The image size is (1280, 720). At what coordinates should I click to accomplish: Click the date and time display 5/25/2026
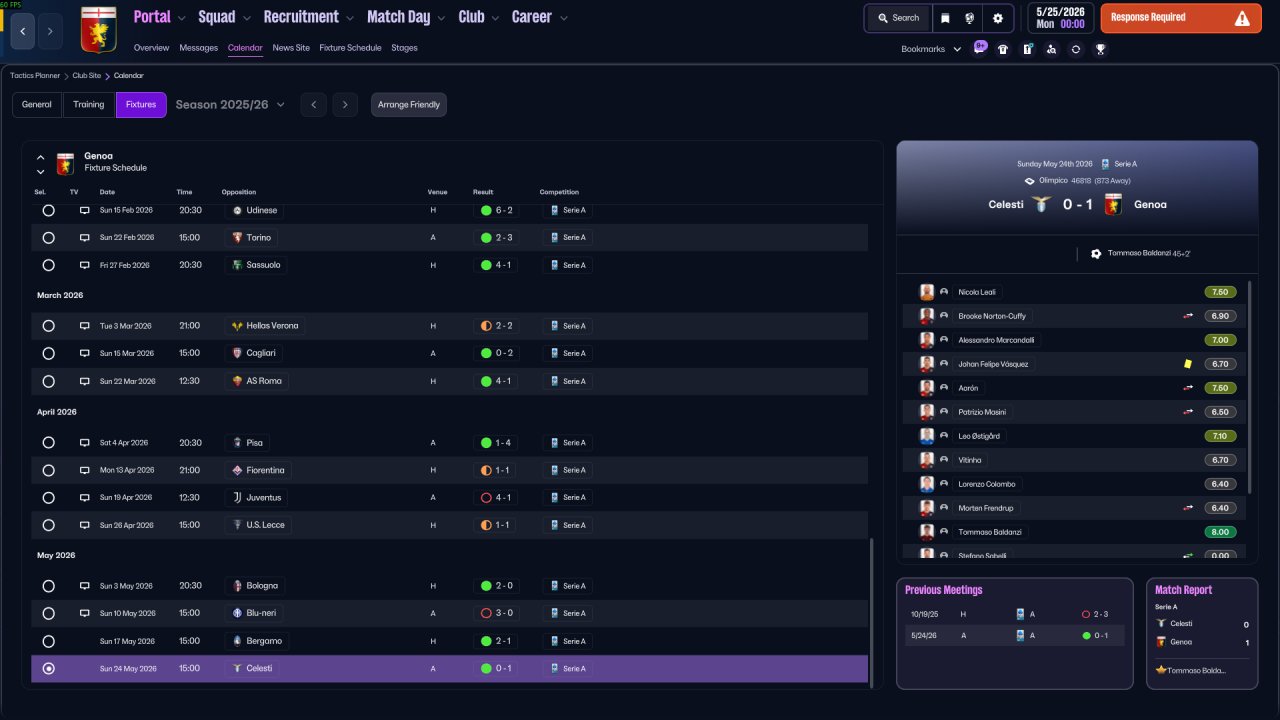1059,18
